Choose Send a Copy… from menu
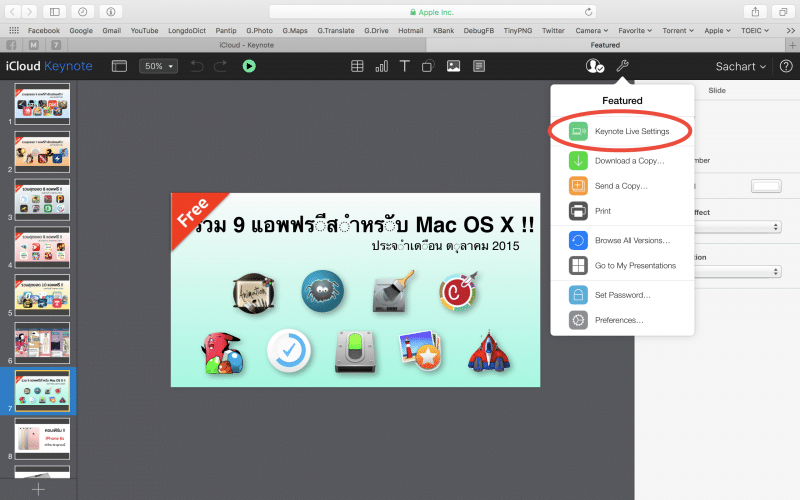This screenshot has width=800, height=500. tap(622, 186)
